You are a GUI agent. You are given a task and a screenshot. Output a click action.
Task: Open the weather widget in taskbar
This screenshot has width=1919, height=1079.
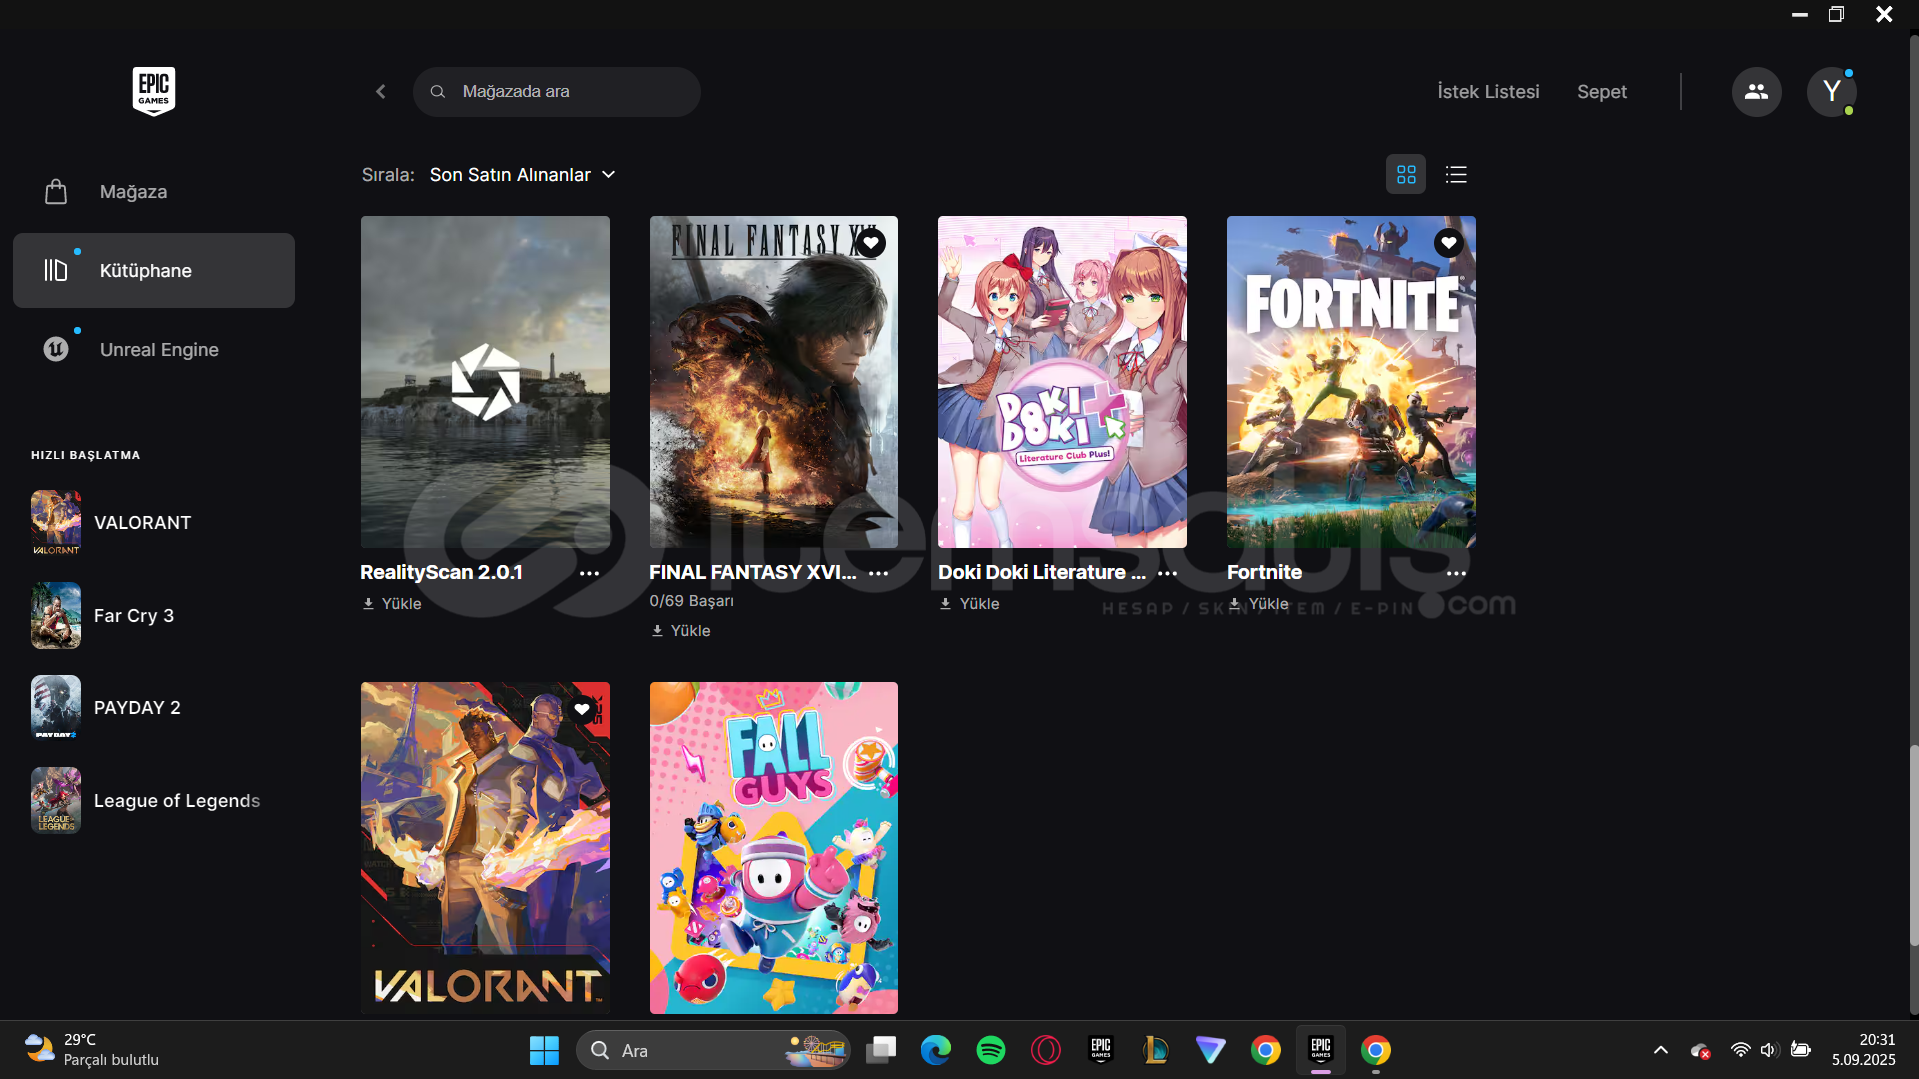coord(92,1050)
